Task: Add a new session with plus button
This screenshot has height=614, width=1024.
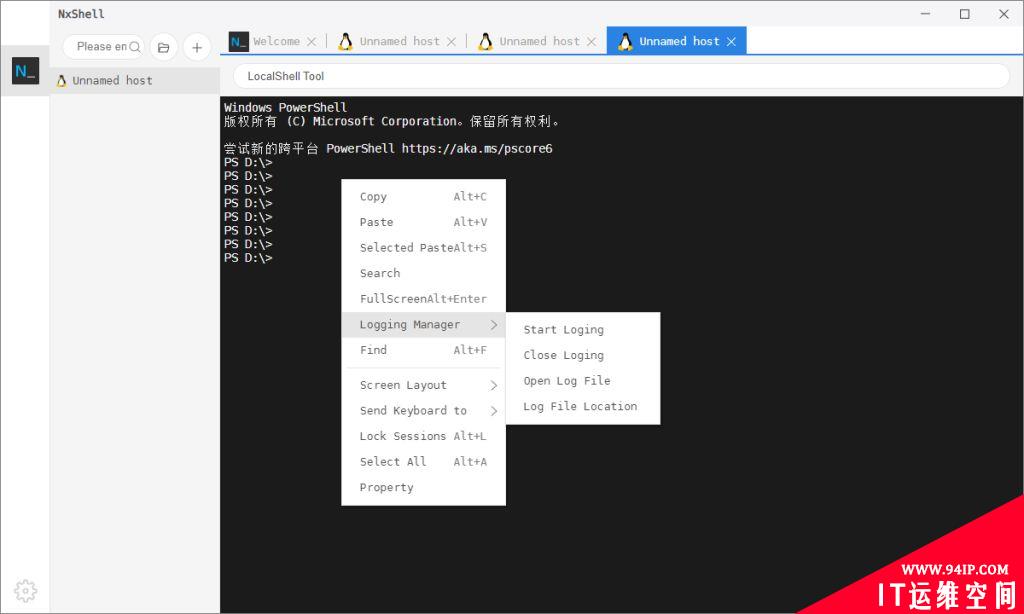Action: point(197,47)
